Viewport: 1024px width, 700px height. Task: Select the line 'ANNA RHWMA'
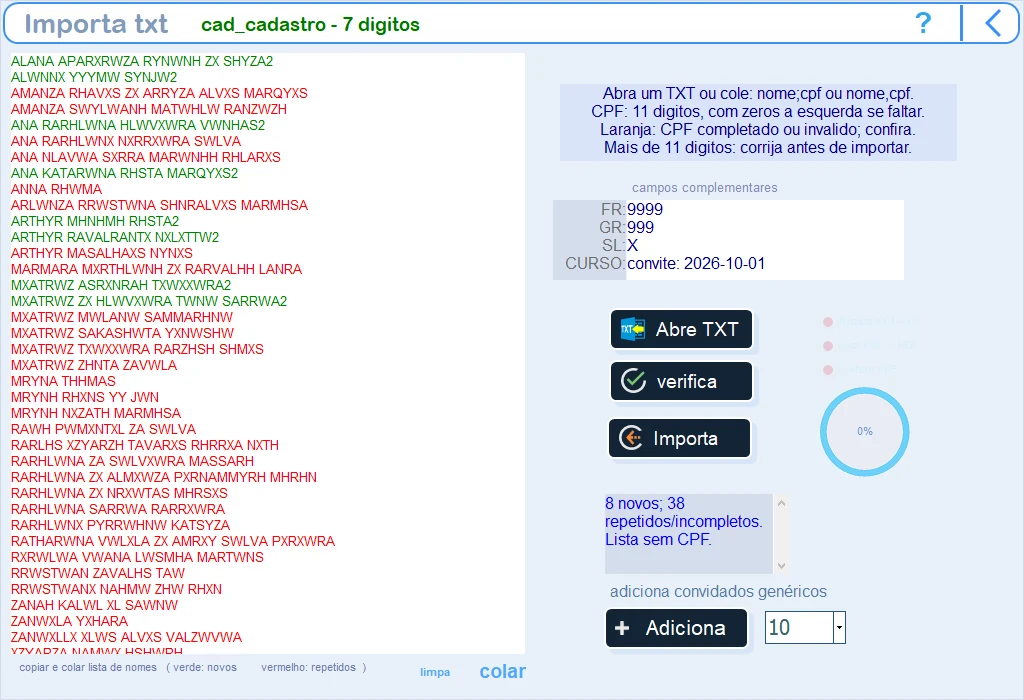coord(56,189)
